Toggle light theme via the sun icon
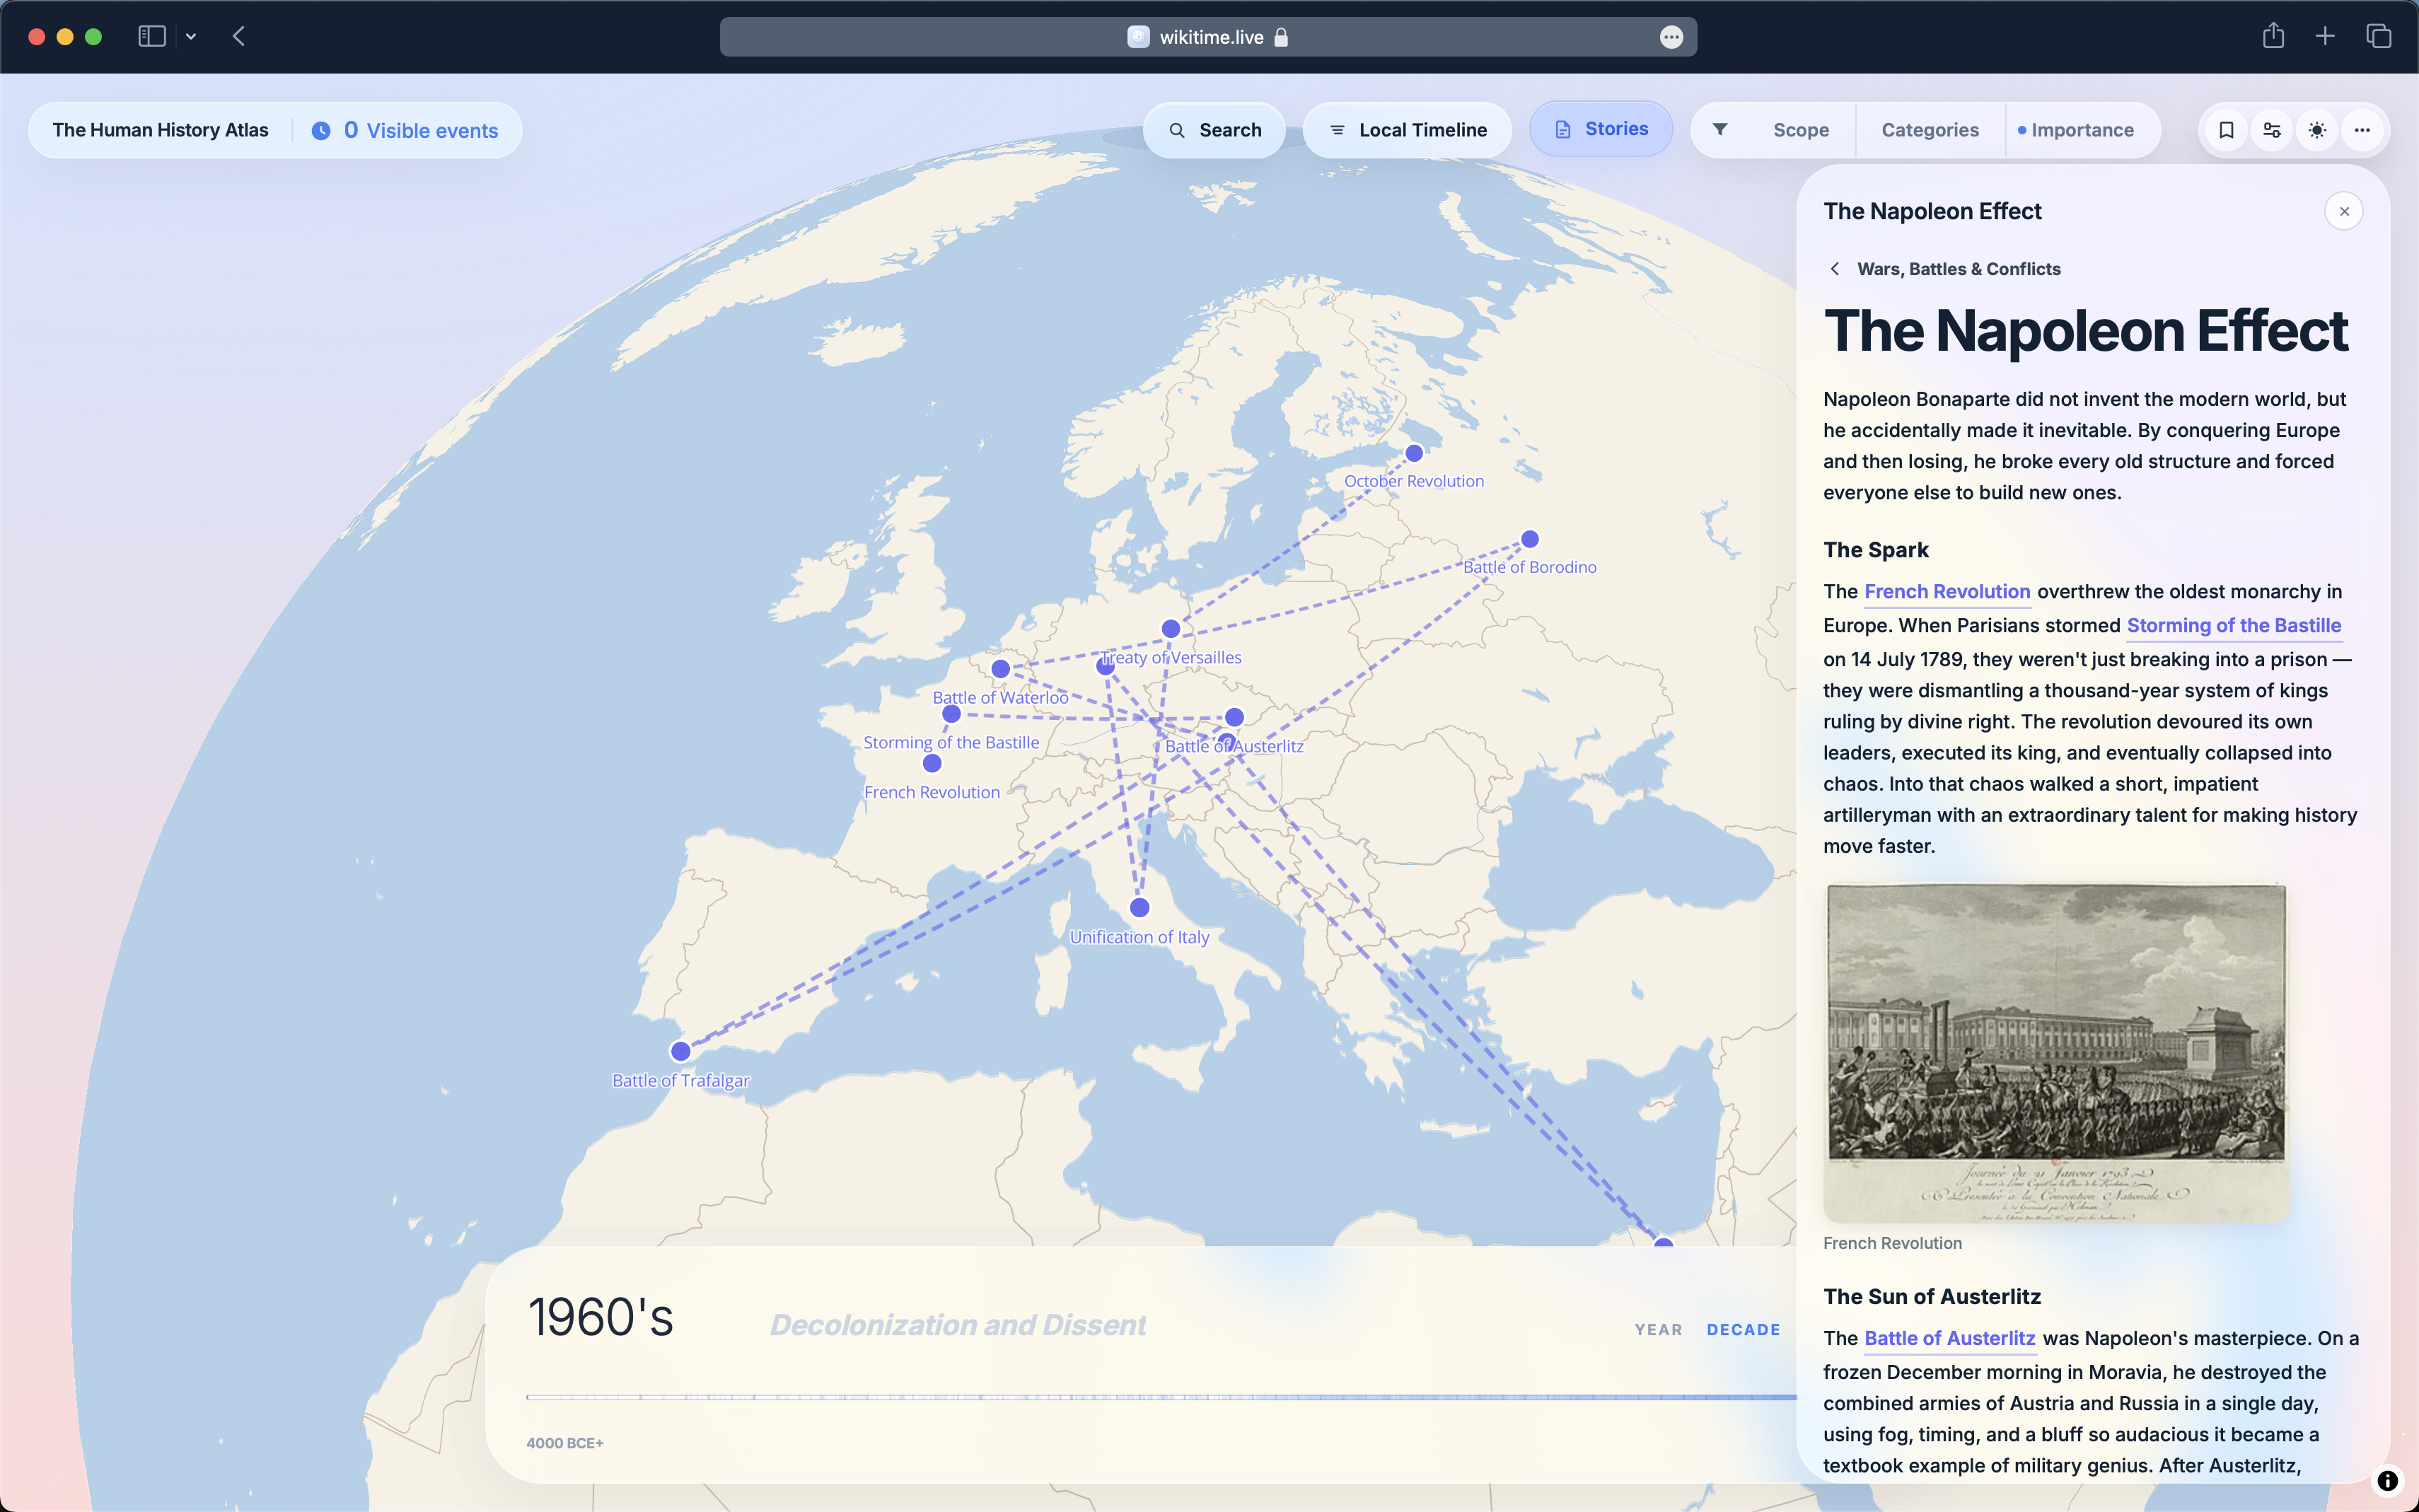The height and width of the screenshot is (1512, 2419). (x=2317, y=129)
